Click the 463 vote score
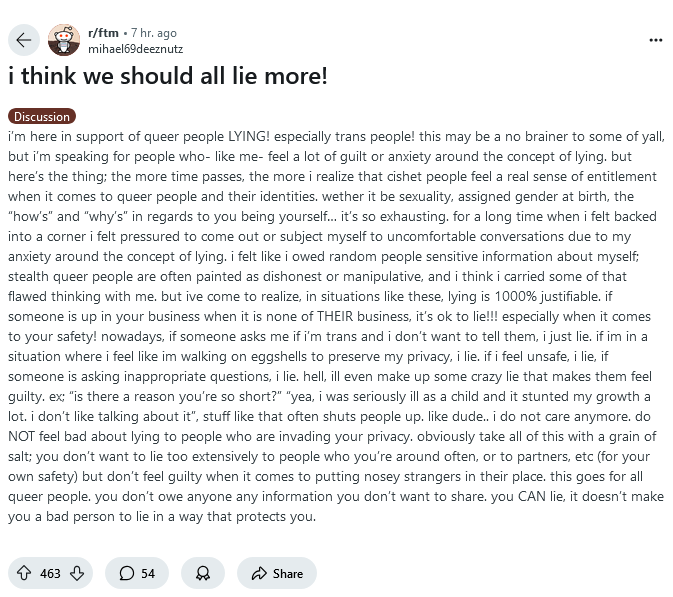The height and width of the screenshot is (597, 673). click(x=50, y=573)
